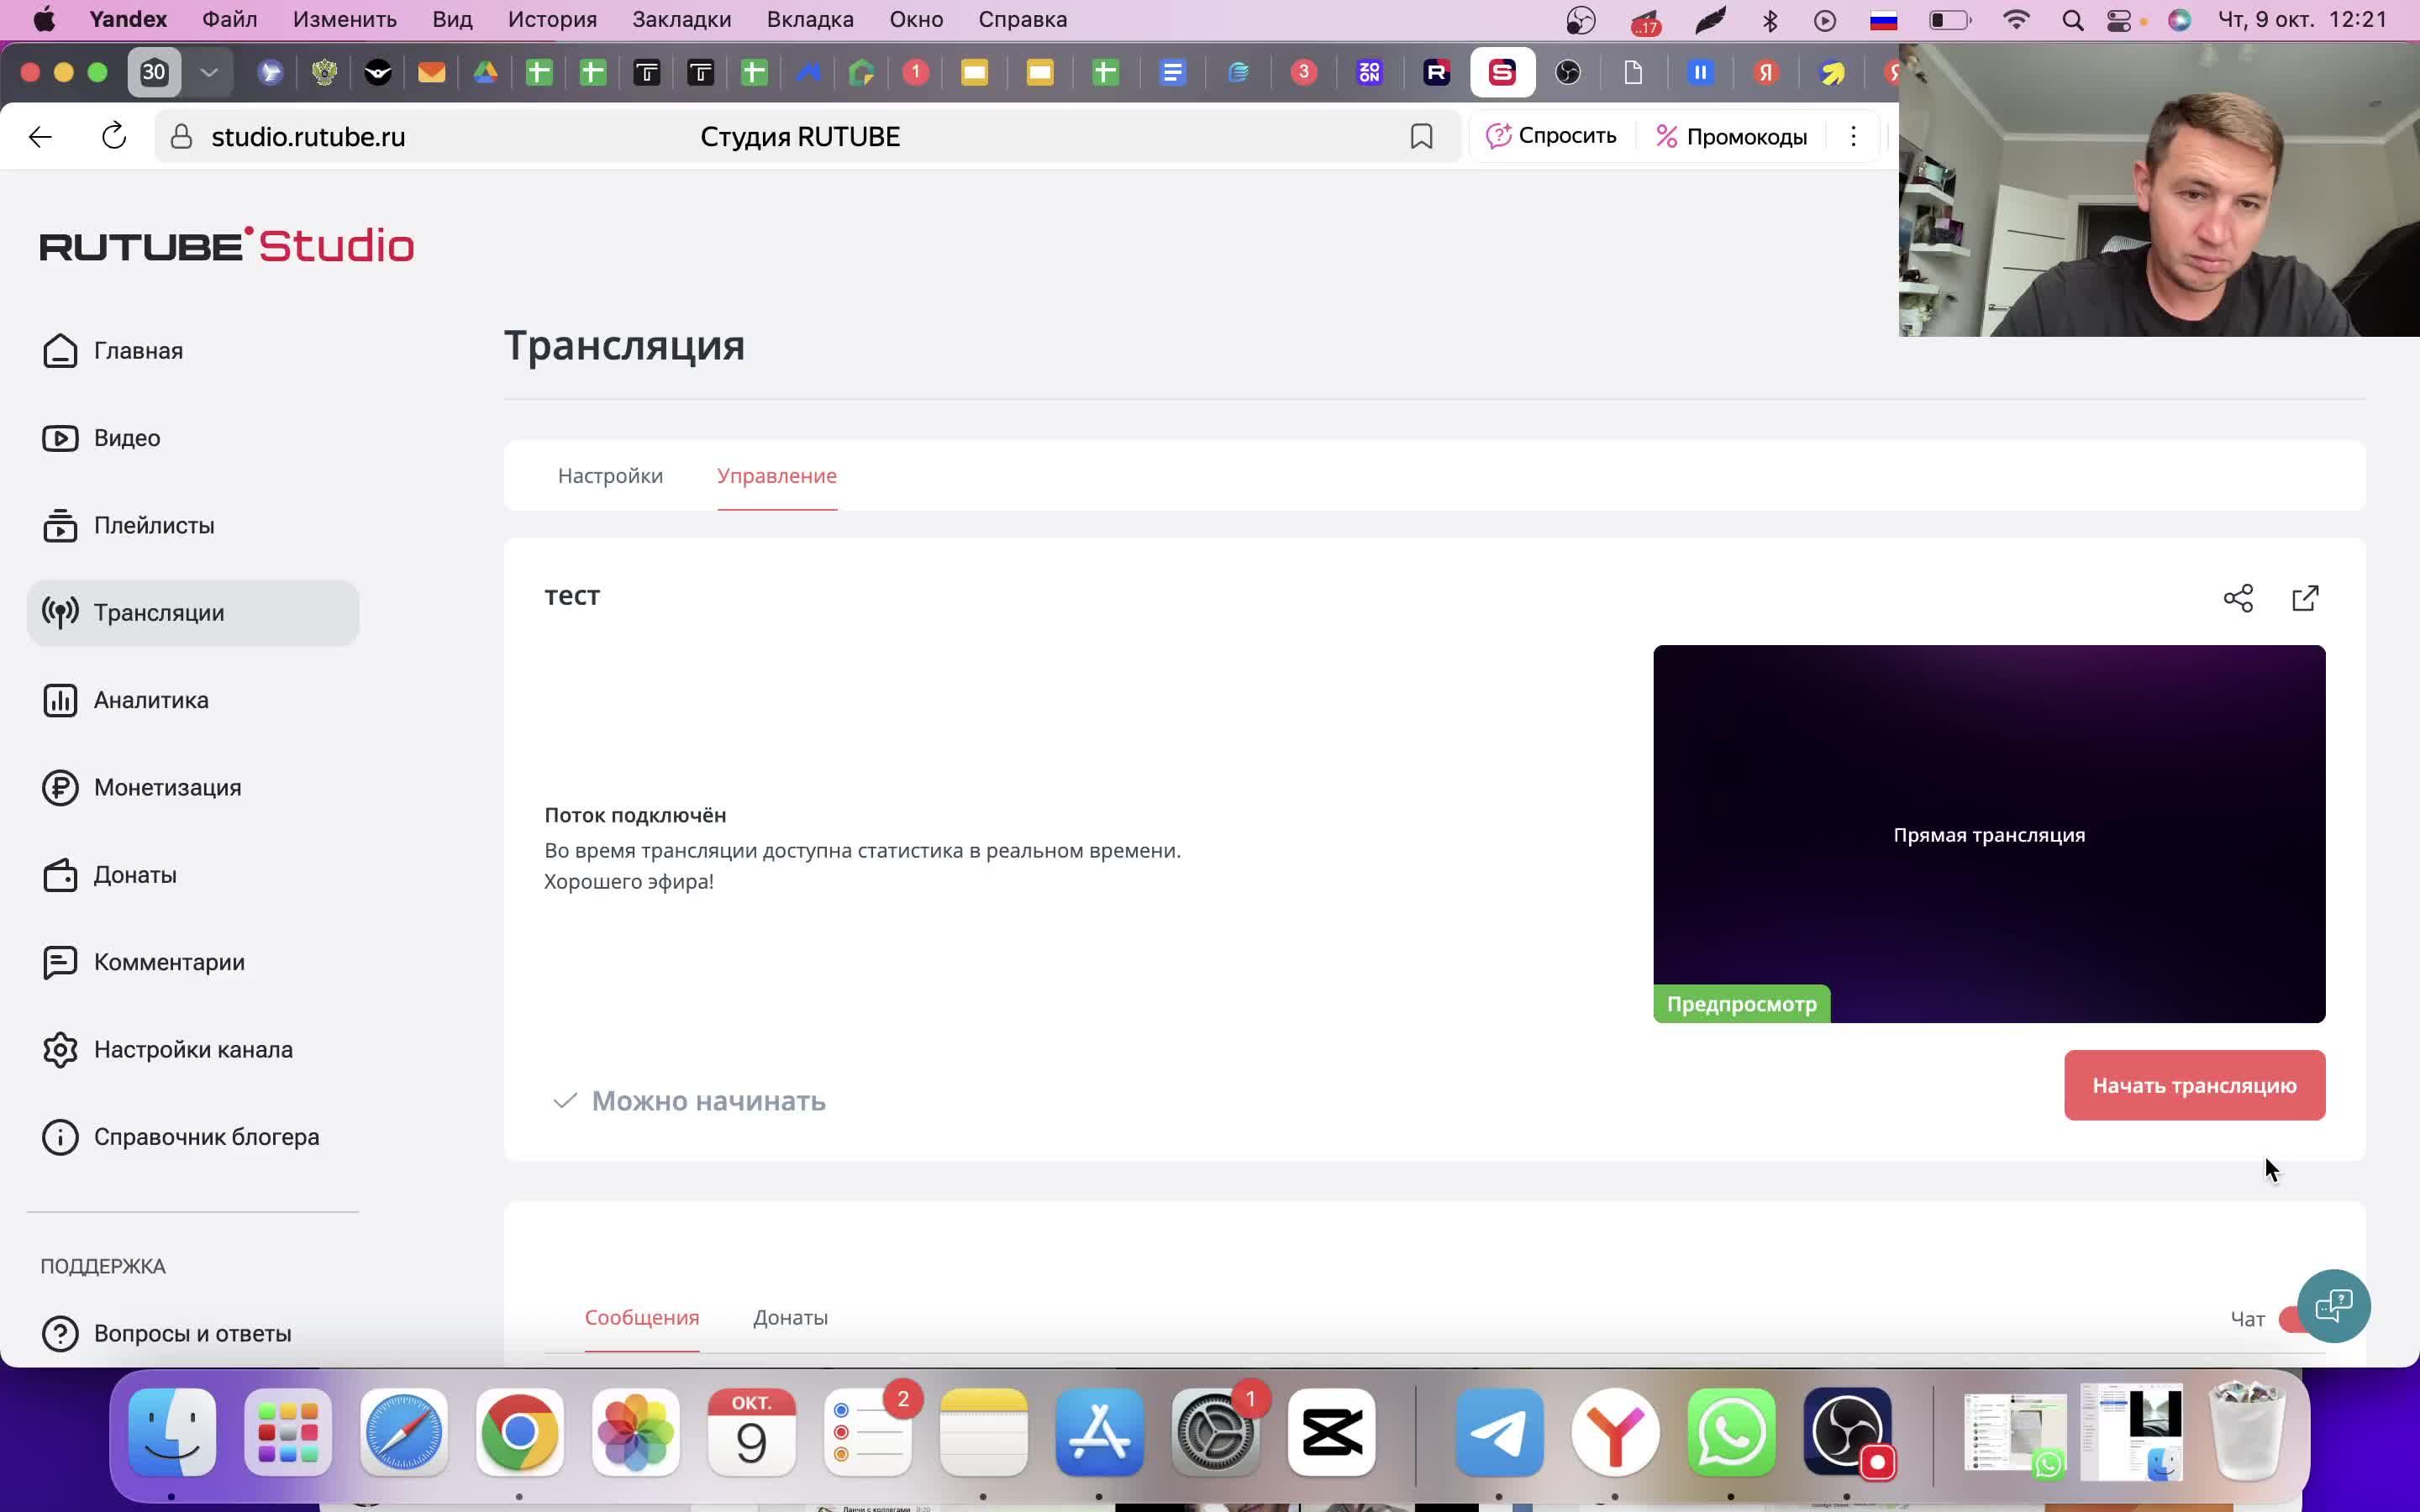Viewport: 2420px width, 1512px height.
Task: Go to Аналитика section
Action: 150,700
